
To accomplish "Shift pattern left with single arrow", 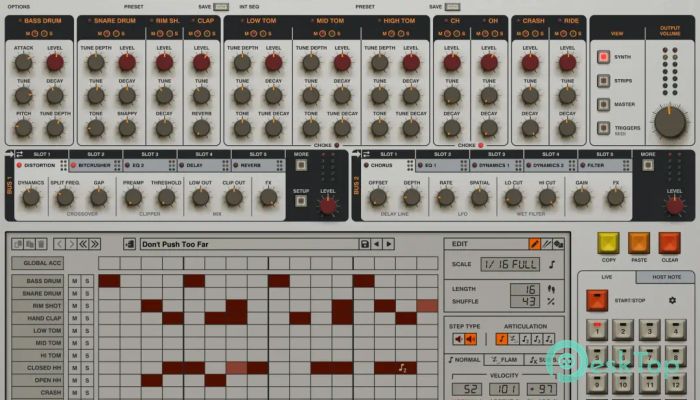I will click(x=59, y=244).
